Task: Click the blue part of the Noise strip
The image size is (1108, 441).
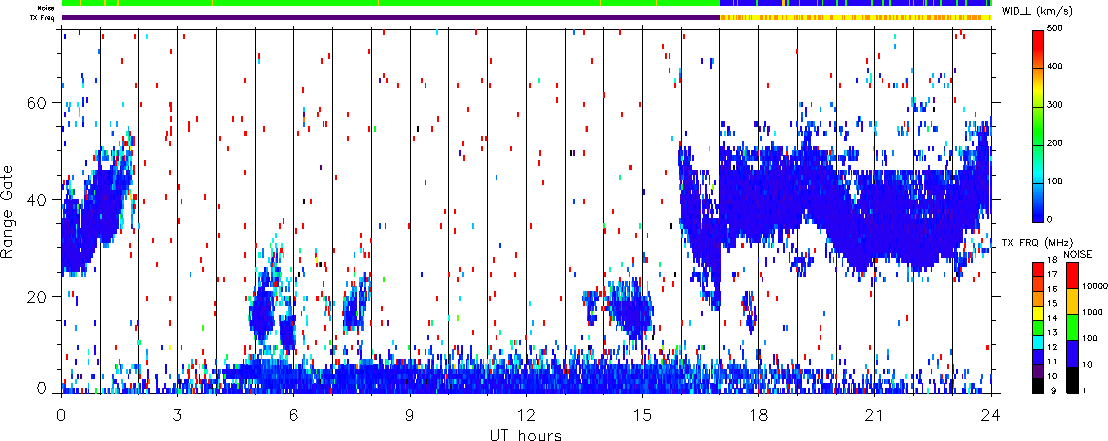Action: (x=855, y=4)
